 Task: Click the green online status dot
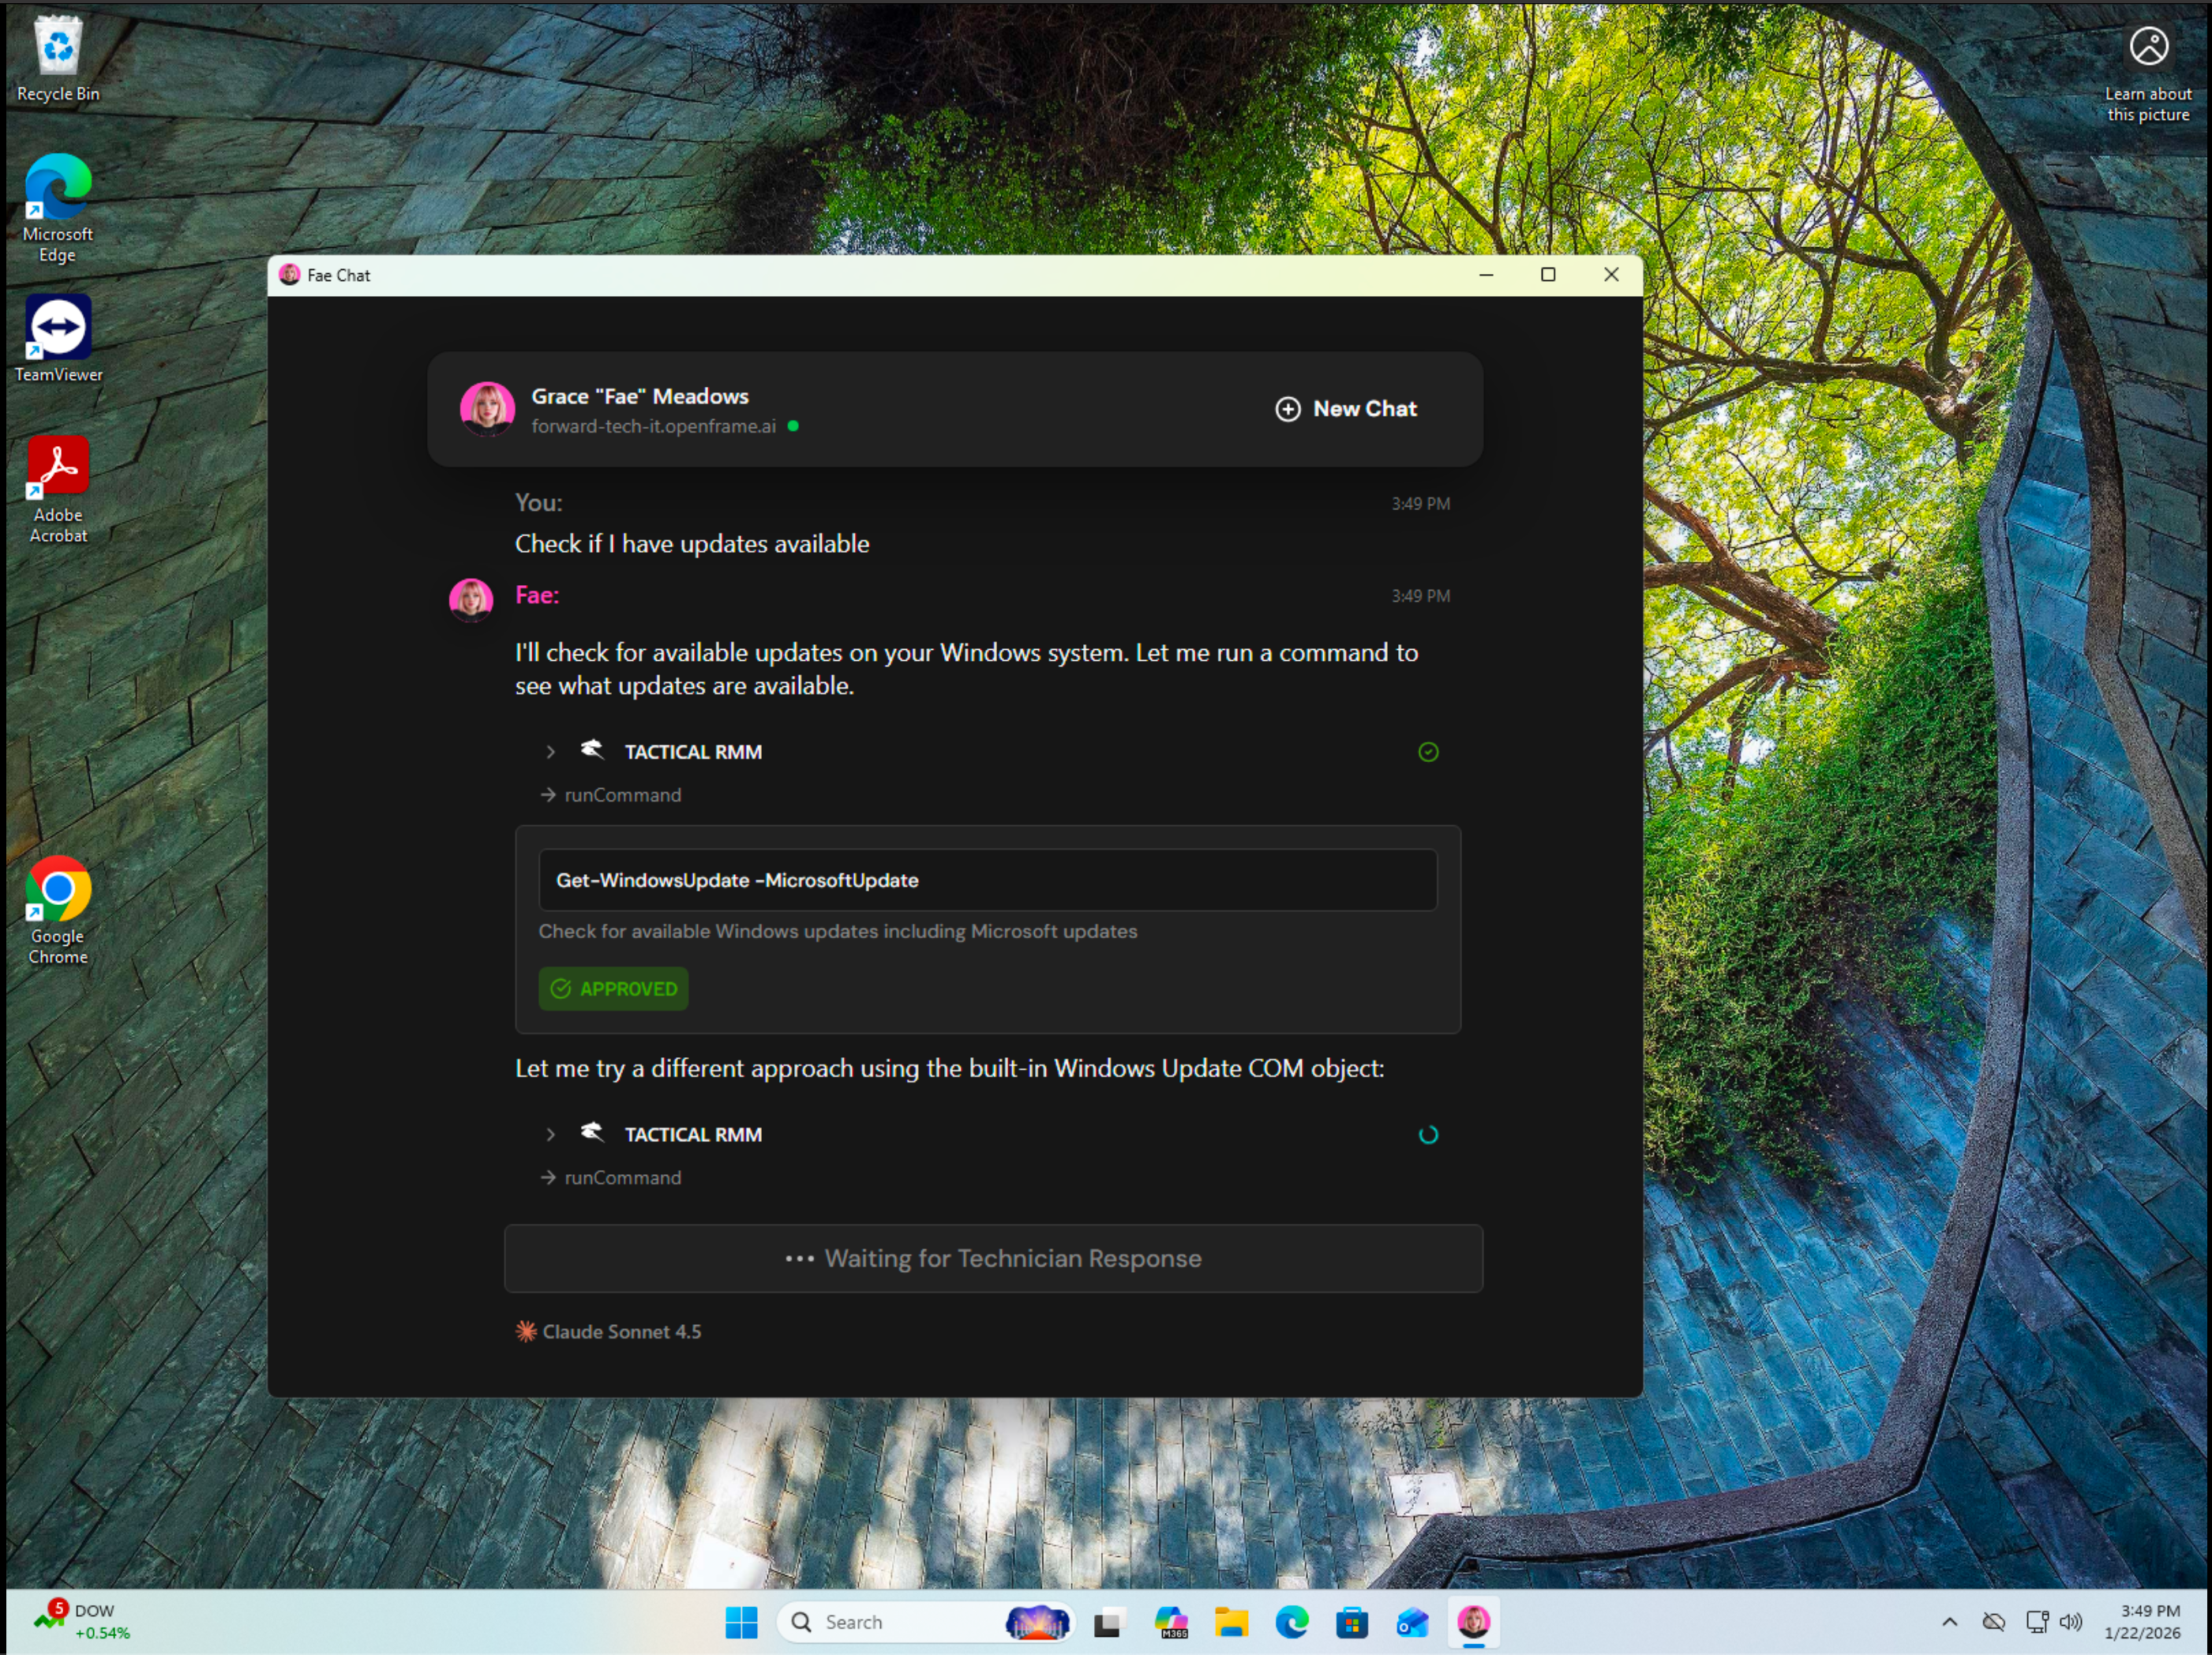tap(793, 426)
